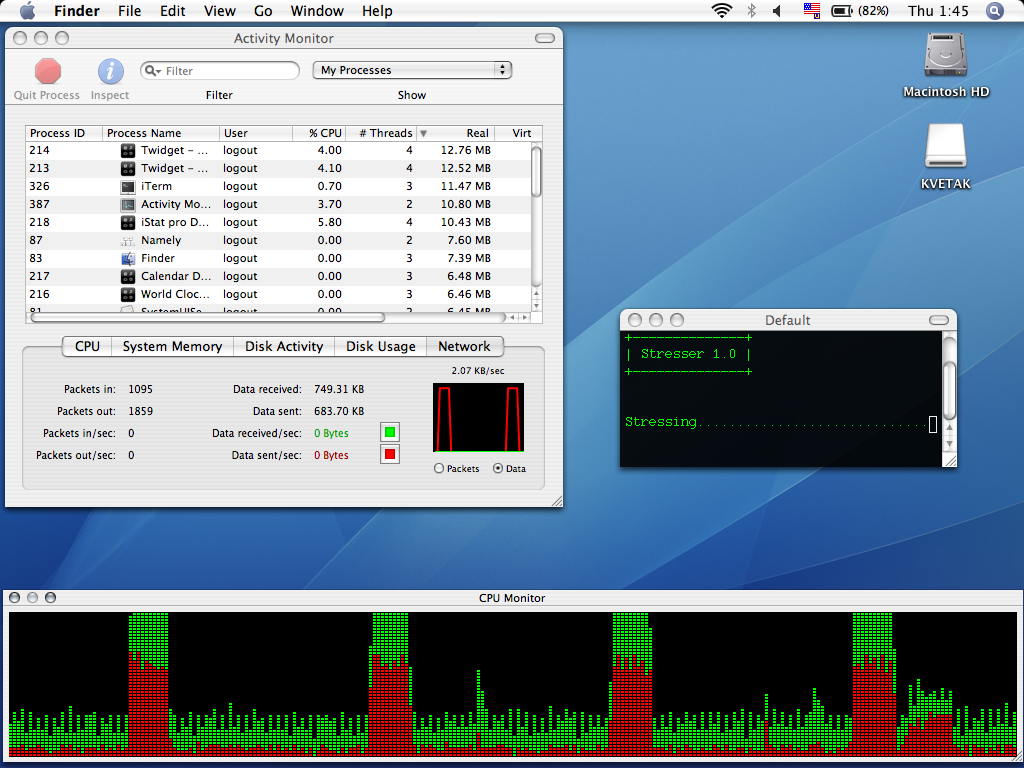Image resolution: width=1024 pixels, height=768 pixels.
Task: Switch to the Disk Activity tab
Action: [x=284, y=346]
